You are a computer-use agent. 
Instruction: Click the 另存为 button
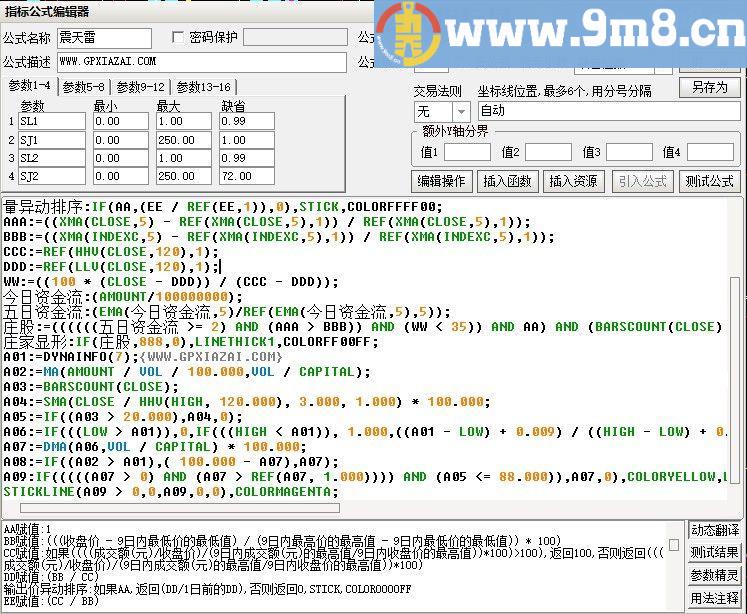(709, 88)
